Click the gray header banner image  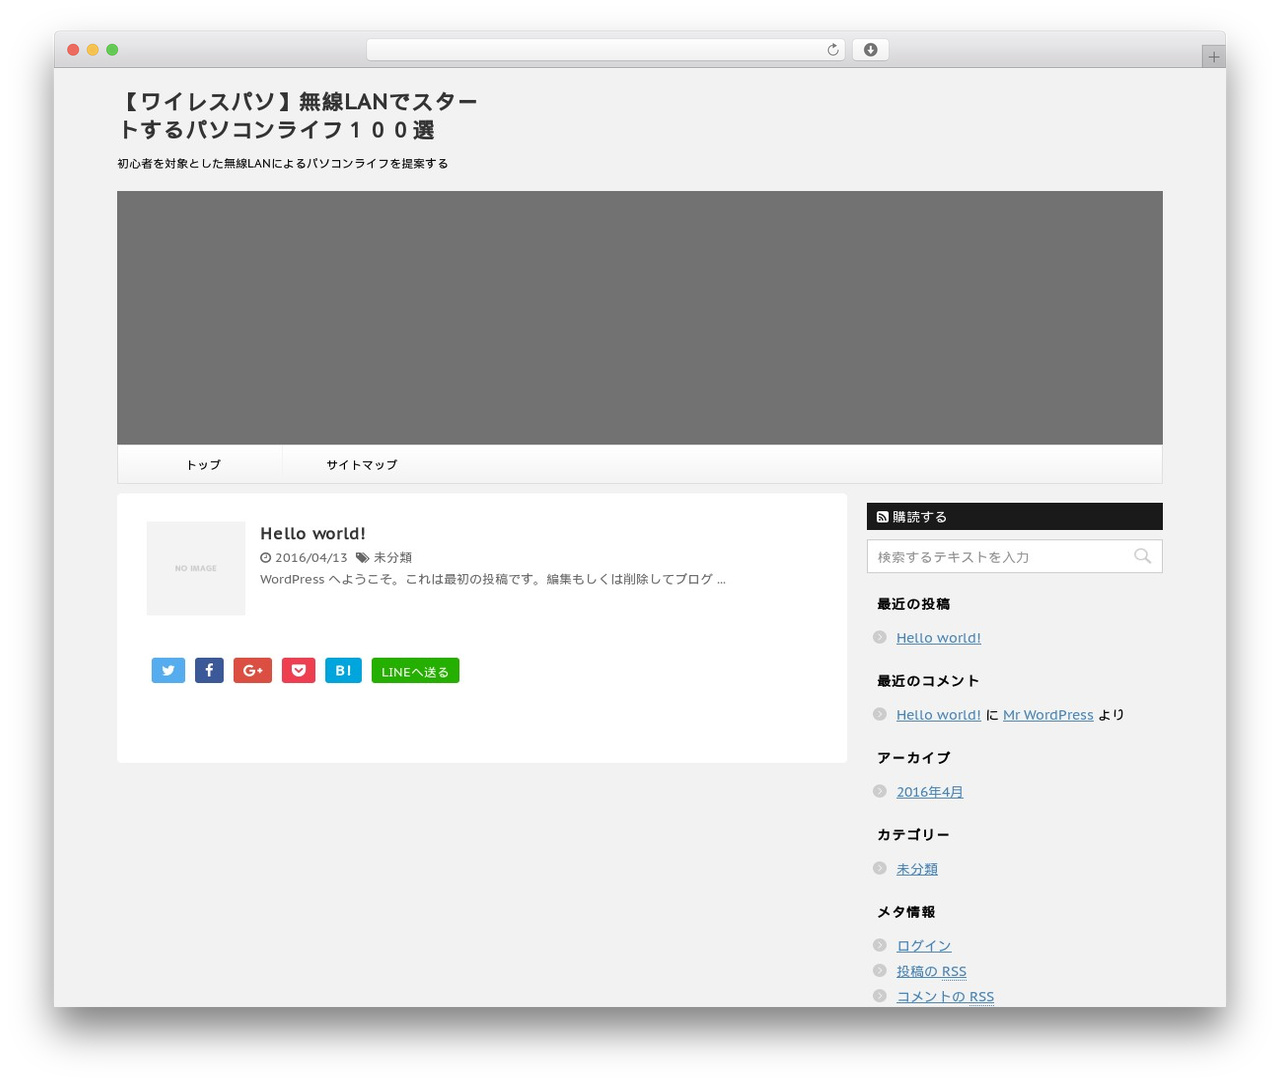coord(640,318)
